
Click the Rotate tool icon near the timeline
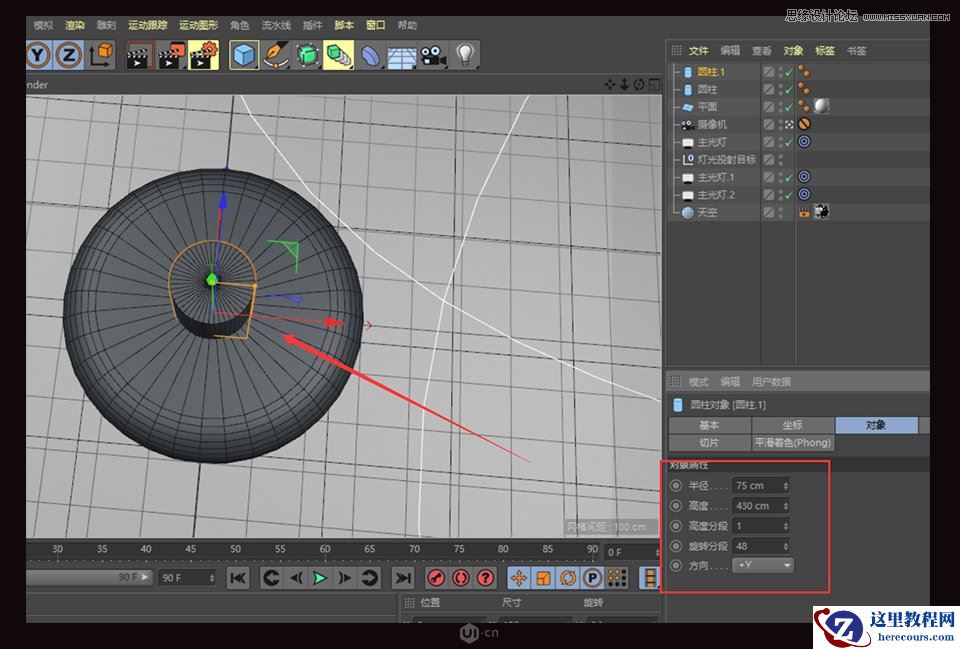pos(567,577)
